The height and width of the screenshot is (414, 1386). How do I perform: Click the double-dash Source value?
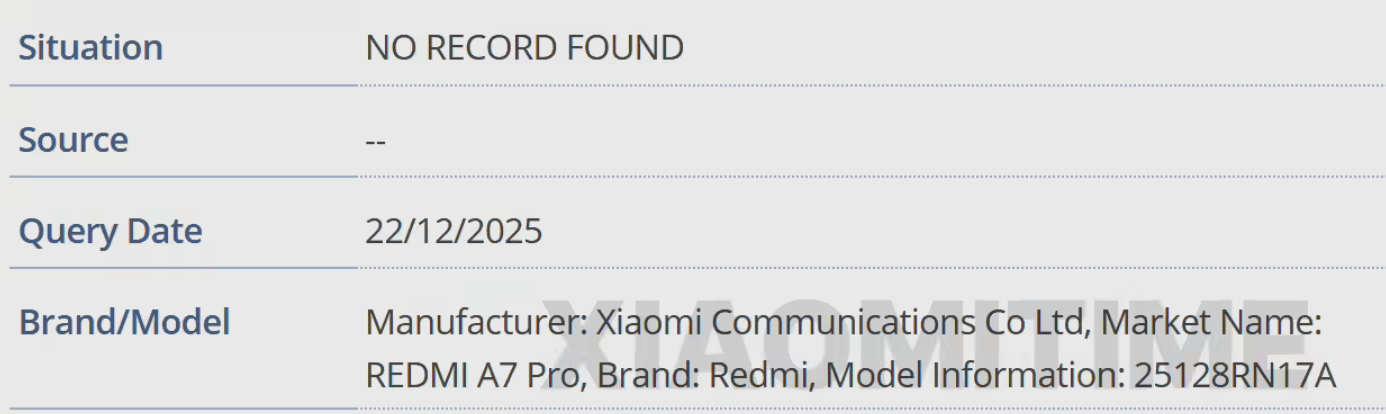[375, 140]
